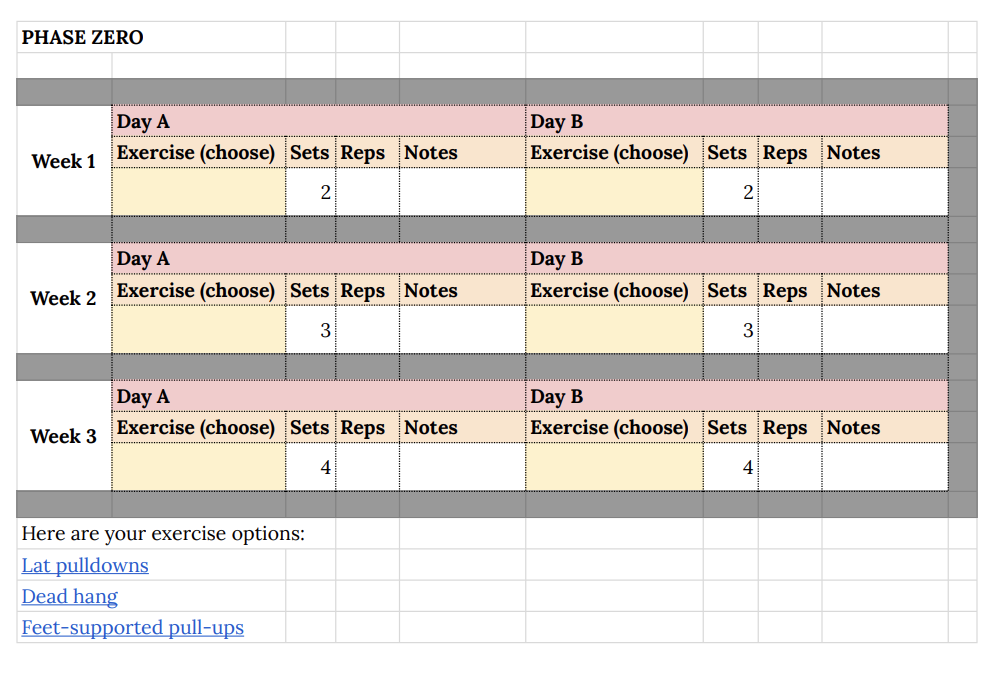The width and height of the screenshot is (1001, 673).
Task: Select the Week 2 row label
Action: (x=64, y=299)
